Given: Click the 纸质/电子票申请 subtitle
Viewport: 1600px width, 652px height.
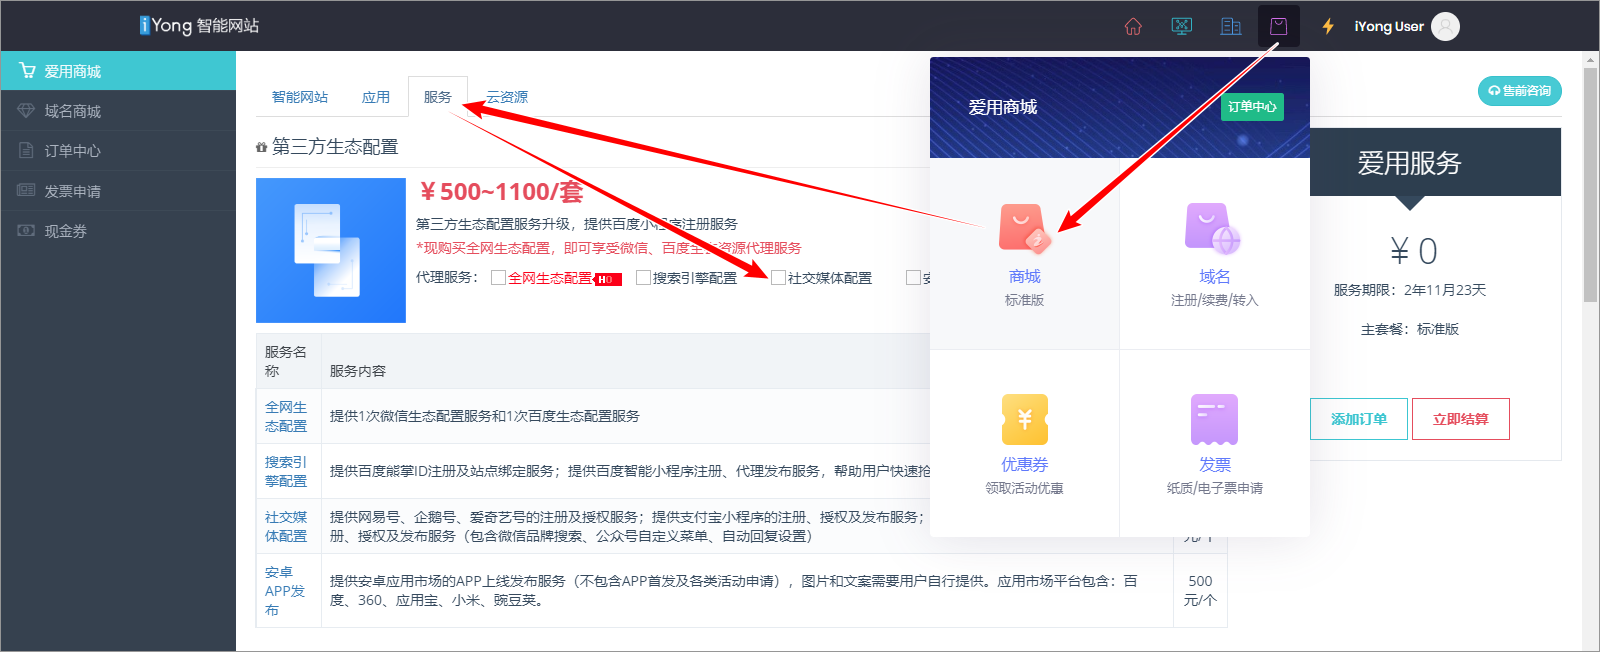Looking at the screenshot, I should coord(1214,488).
